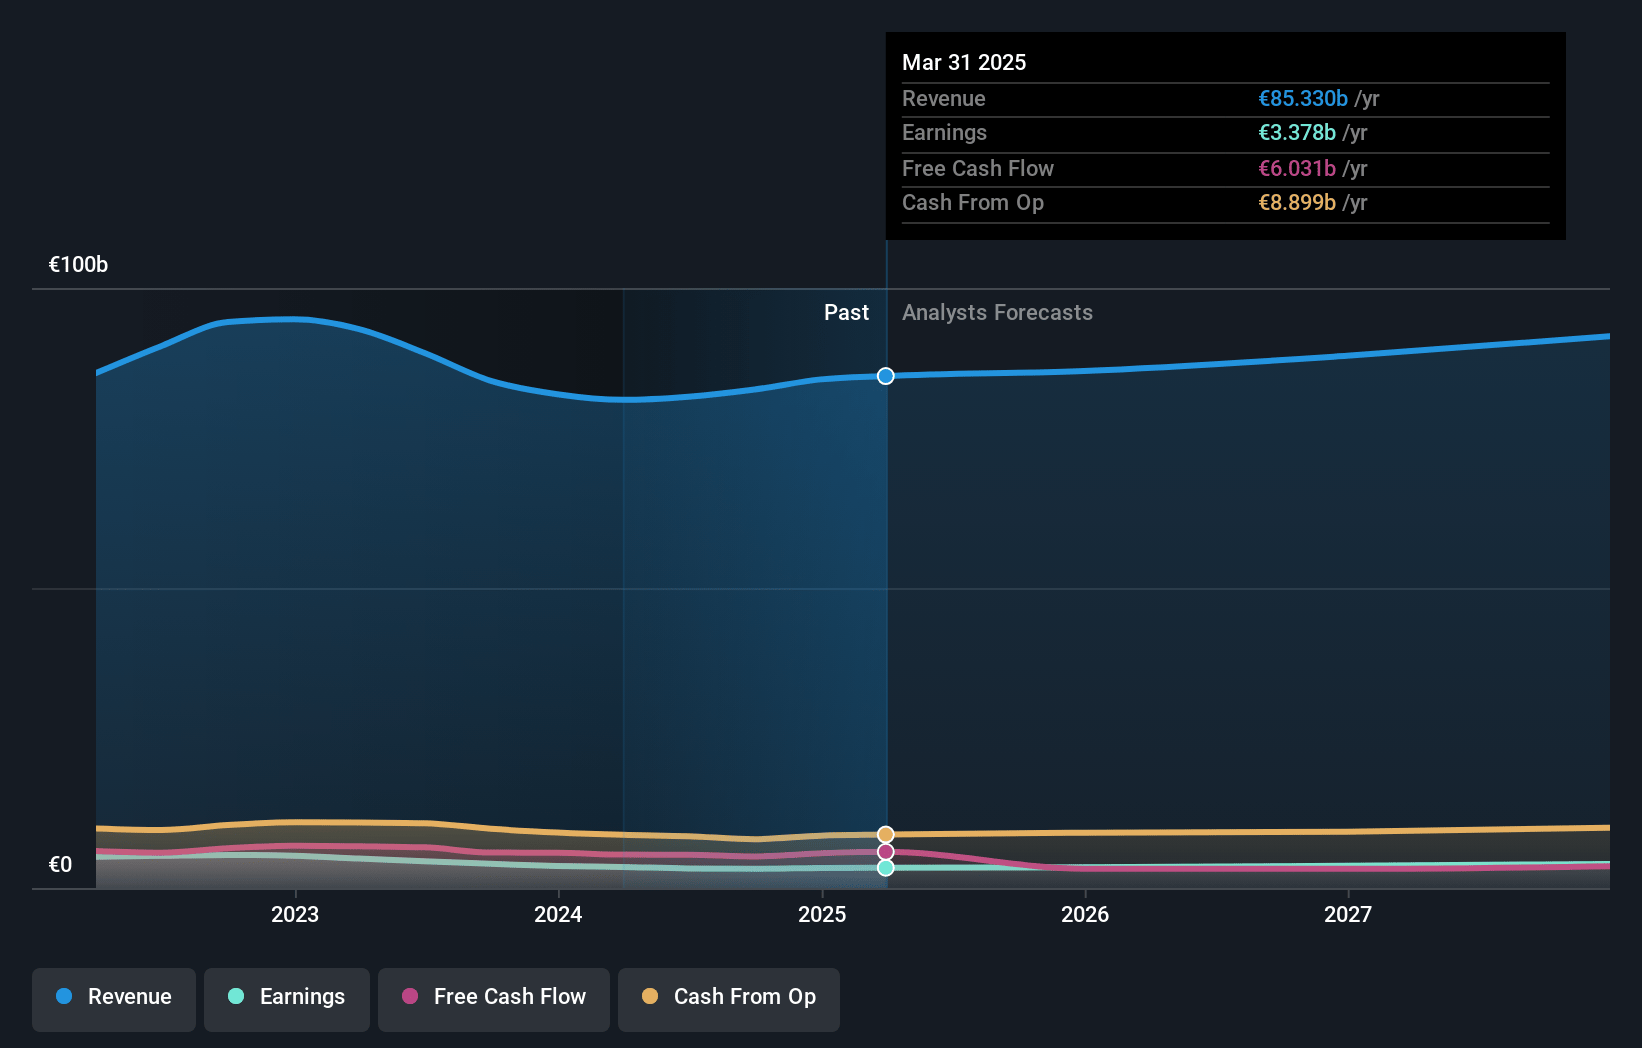
Task: Click the Free Cash Flow row label in tooltip
Action: pyautogui.click(x=978, y=168)
